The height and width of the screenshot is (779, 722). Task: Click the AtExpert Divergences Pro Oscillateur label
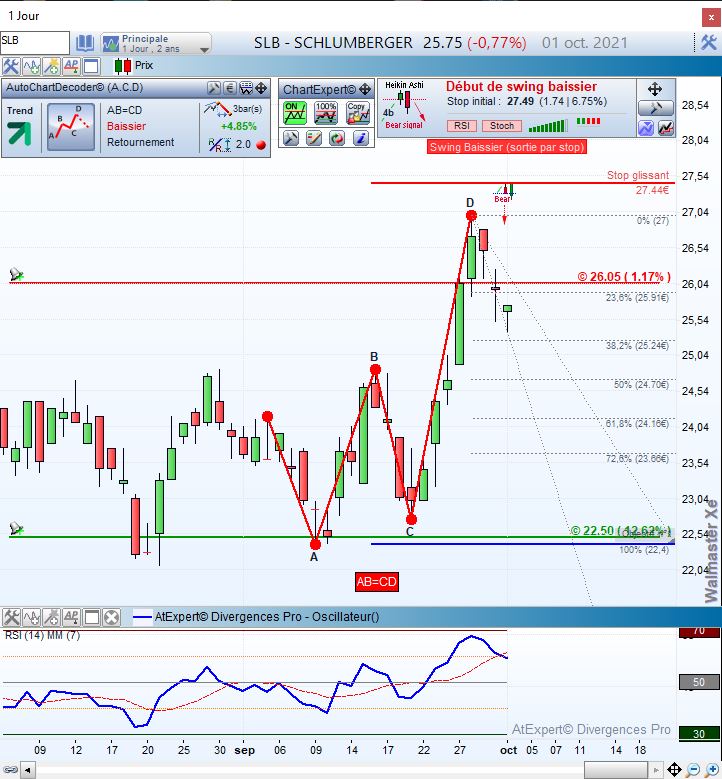(x=267, y=617)
